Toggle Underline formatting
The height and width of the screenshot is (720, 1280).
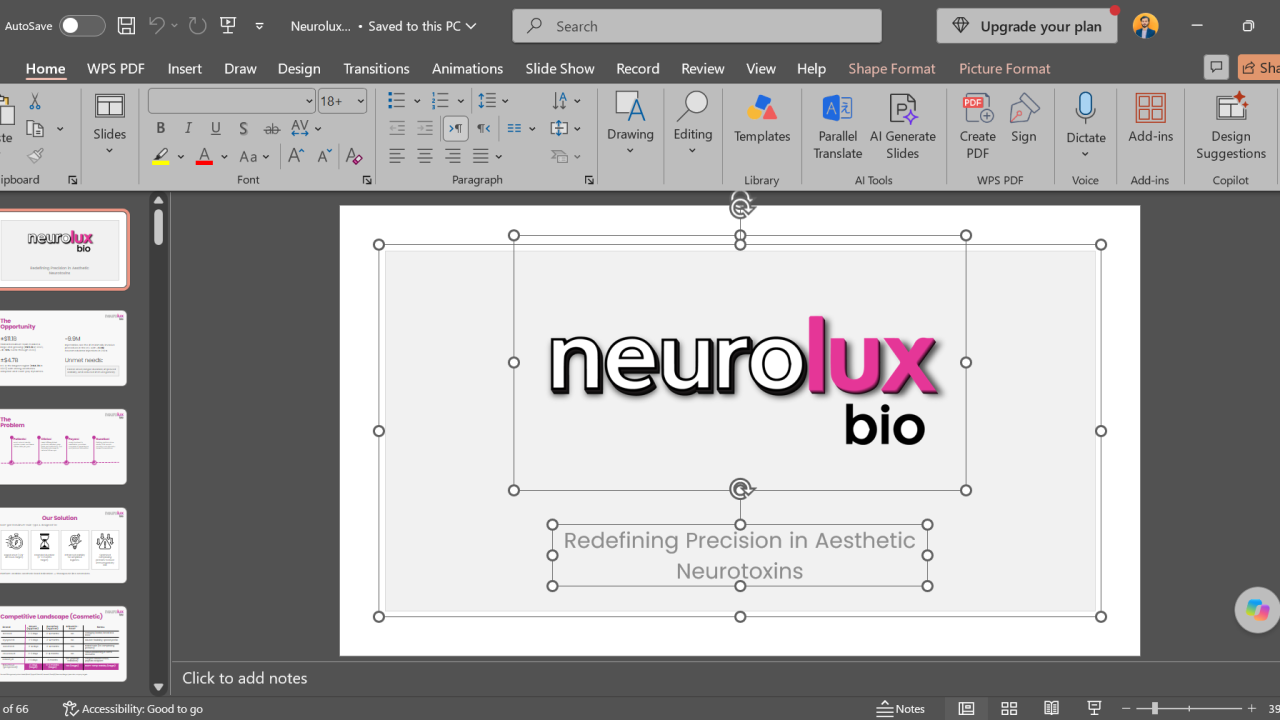pyautogui.click(x=216, y=128)
